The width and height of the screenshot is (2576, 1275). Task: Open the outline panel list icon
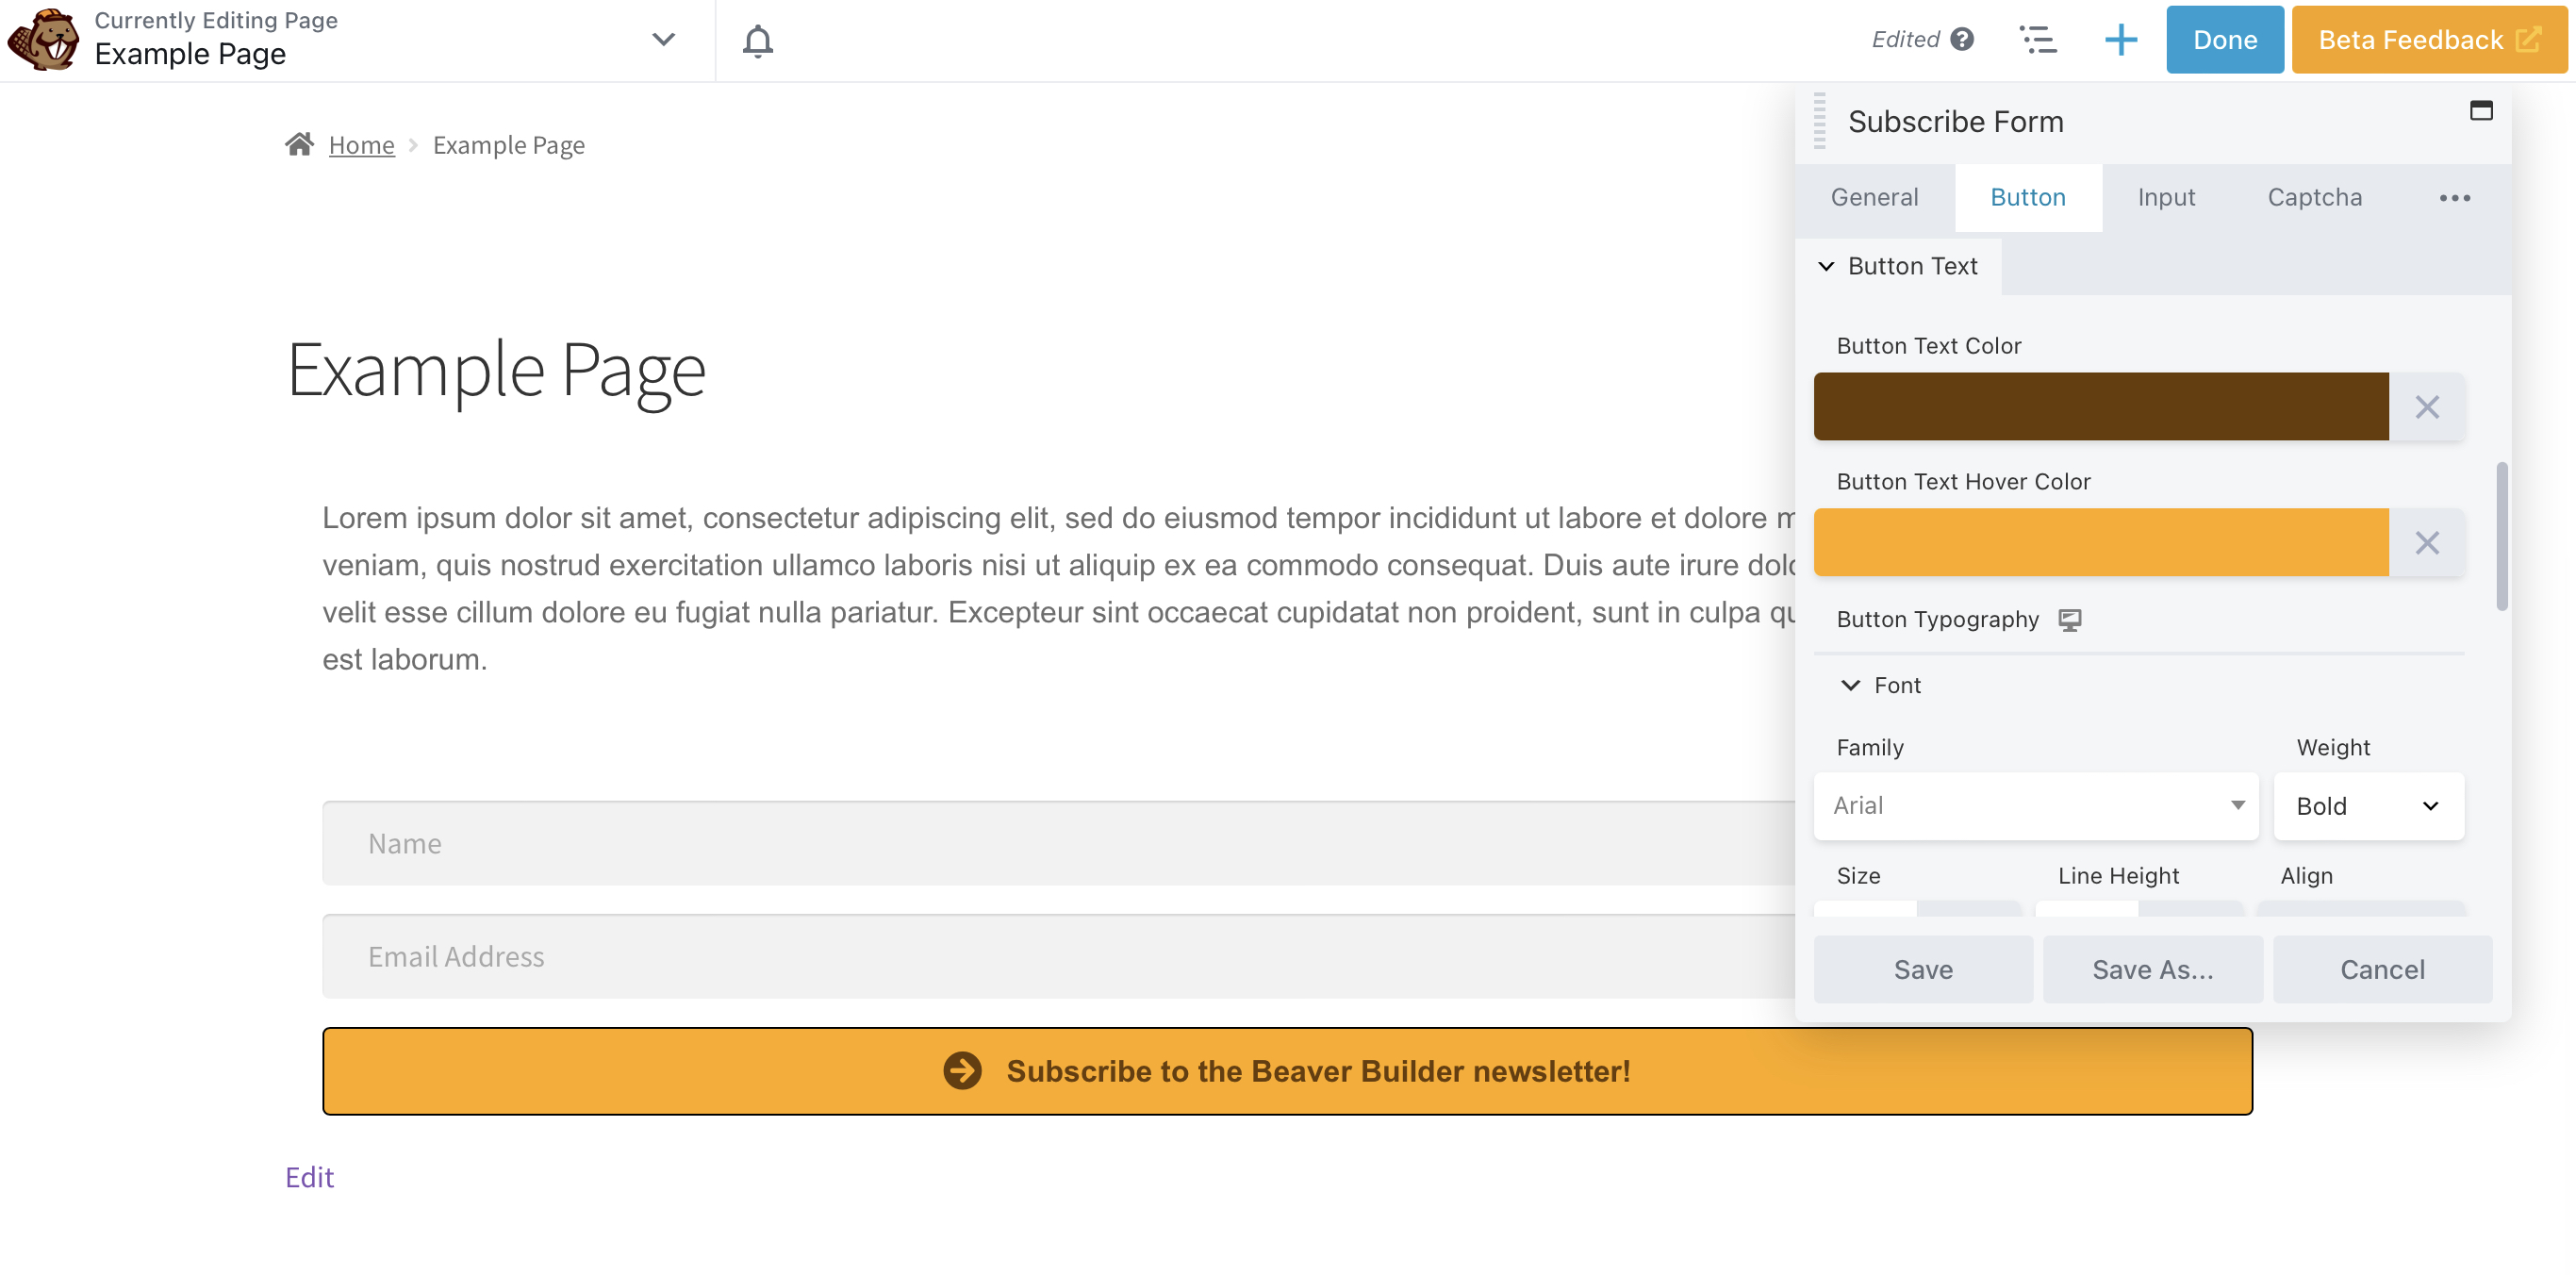pyautogui.click(x=2037, y=40)
